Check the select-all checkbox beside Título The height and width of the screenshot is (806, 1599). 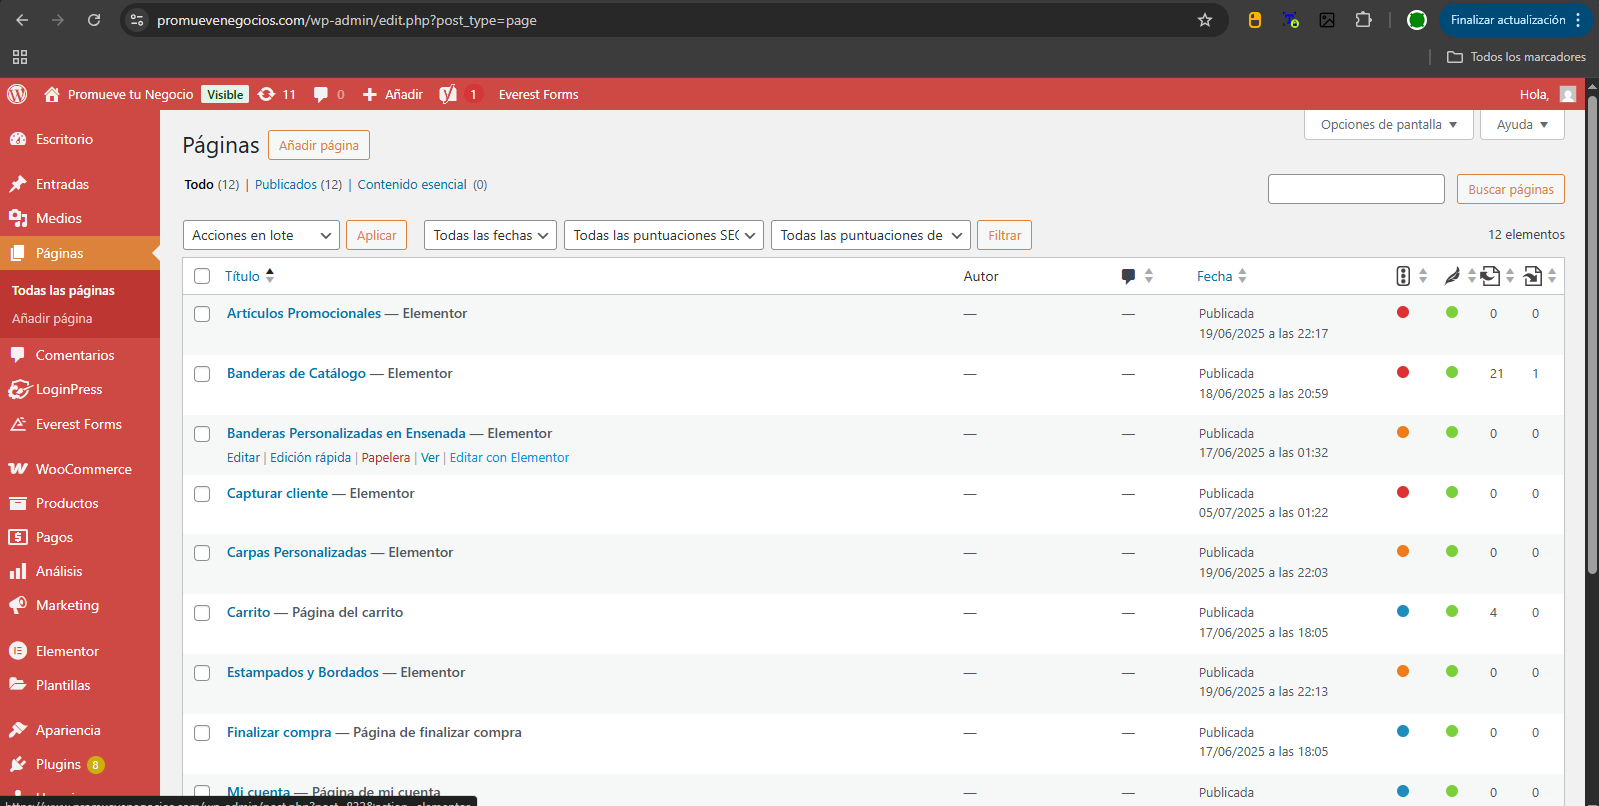(202, 276)
